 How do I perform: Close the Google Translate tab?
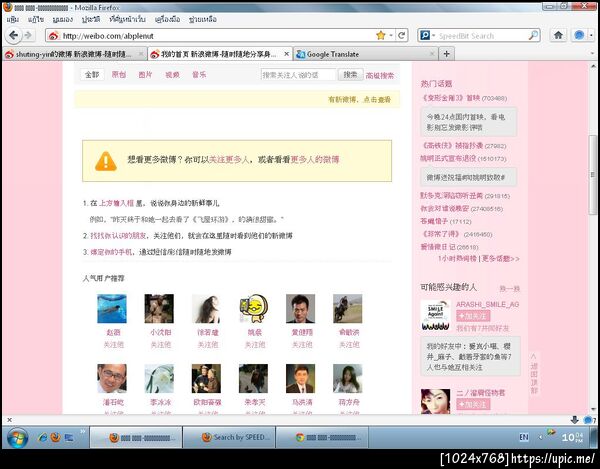432,54
